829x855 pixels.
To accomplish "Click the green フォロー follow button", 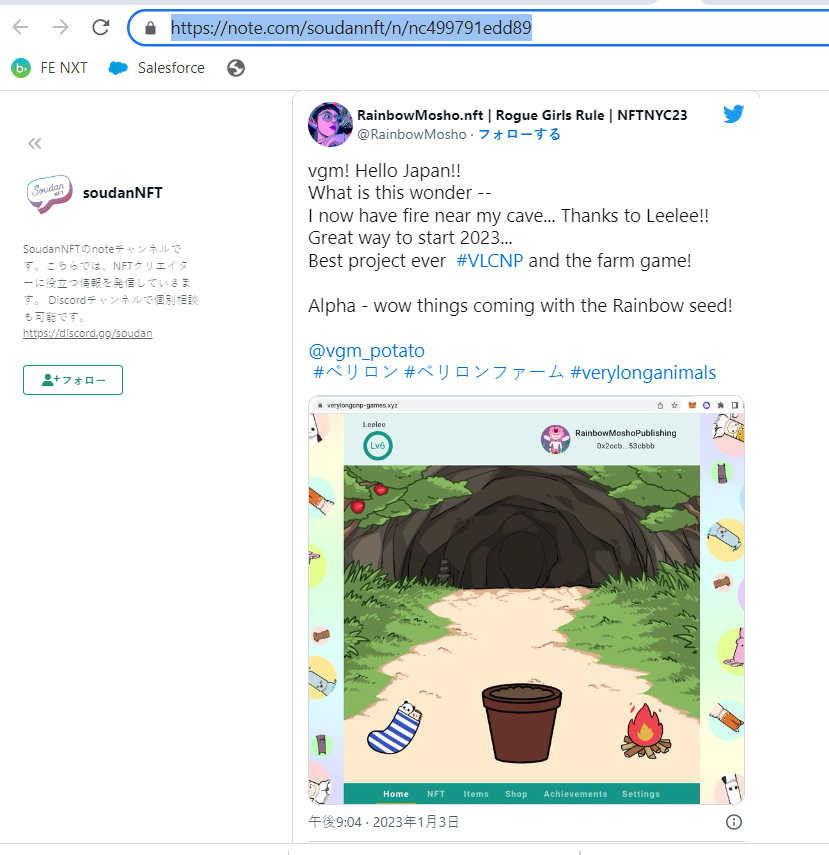I will tap(73, 380).
